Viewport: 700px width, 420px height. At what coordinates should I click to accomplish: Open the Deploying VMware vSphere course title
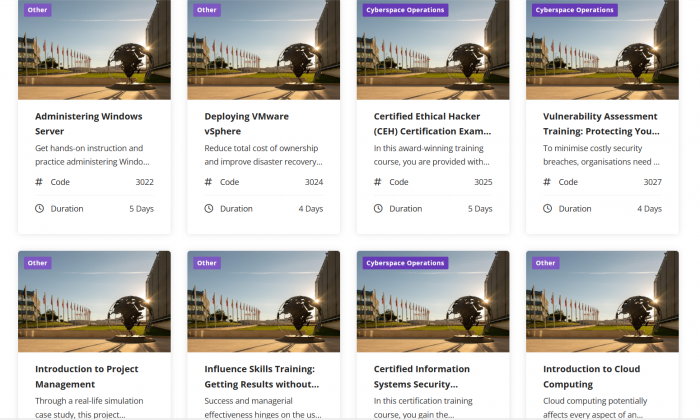246,124
